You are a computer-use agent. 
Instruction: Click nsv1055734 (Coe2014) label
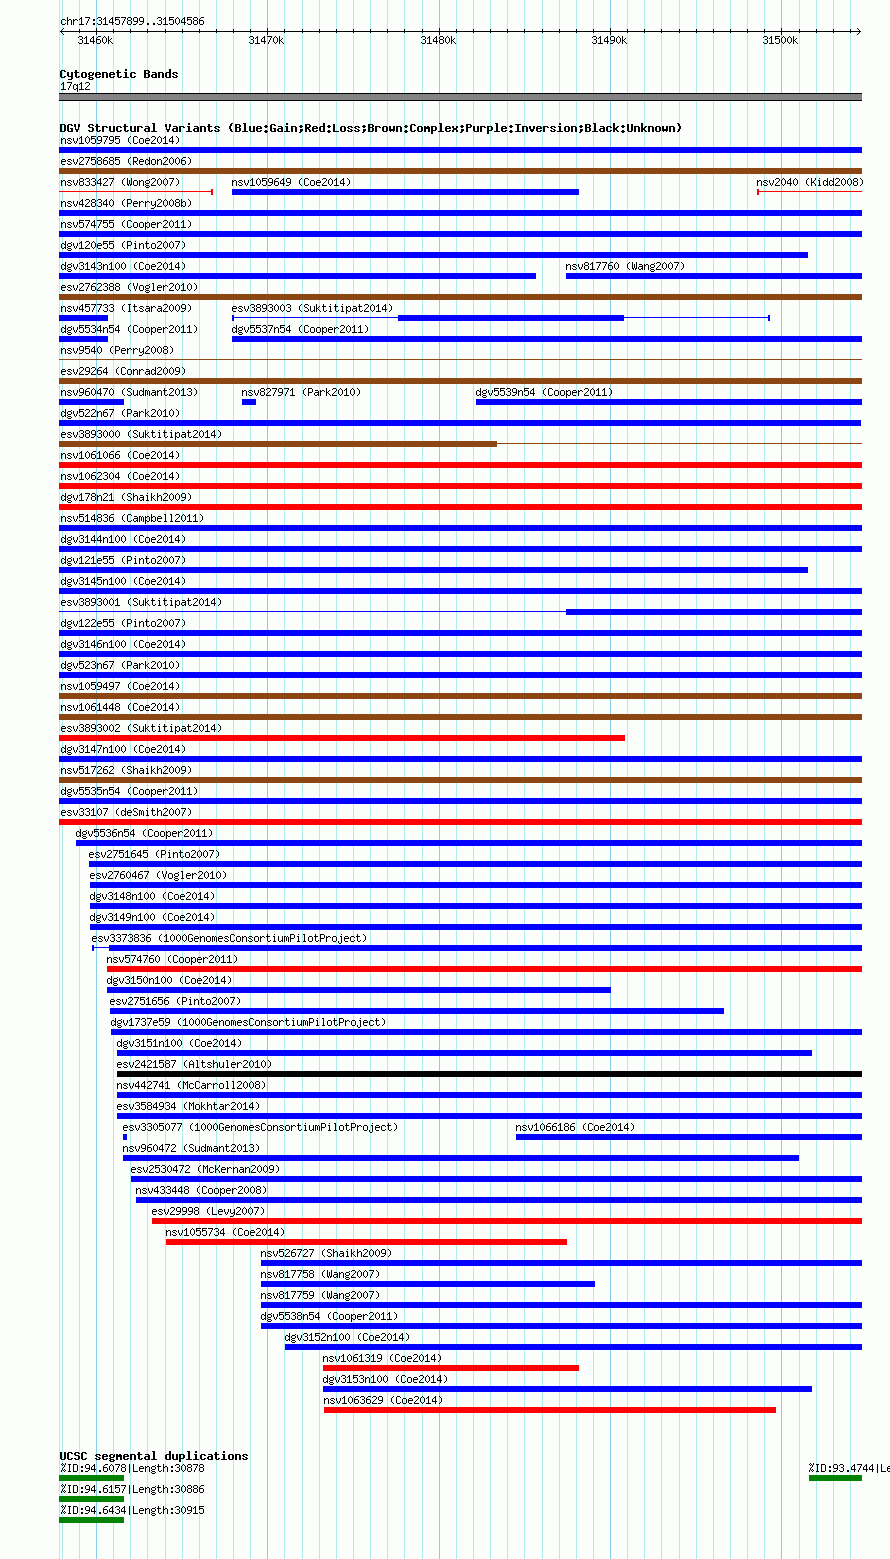(225, 1232)
